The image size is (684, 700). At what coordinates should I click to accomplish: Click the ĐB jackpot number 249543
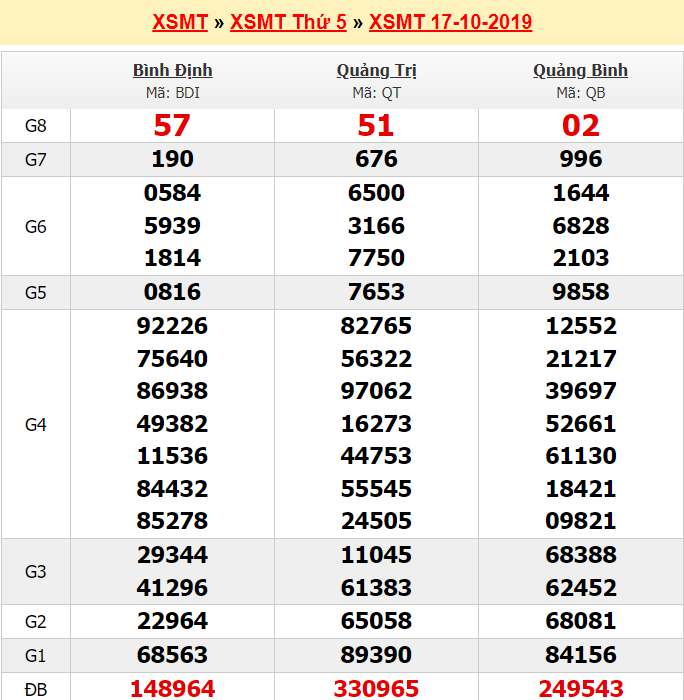(x=580, y=689)
